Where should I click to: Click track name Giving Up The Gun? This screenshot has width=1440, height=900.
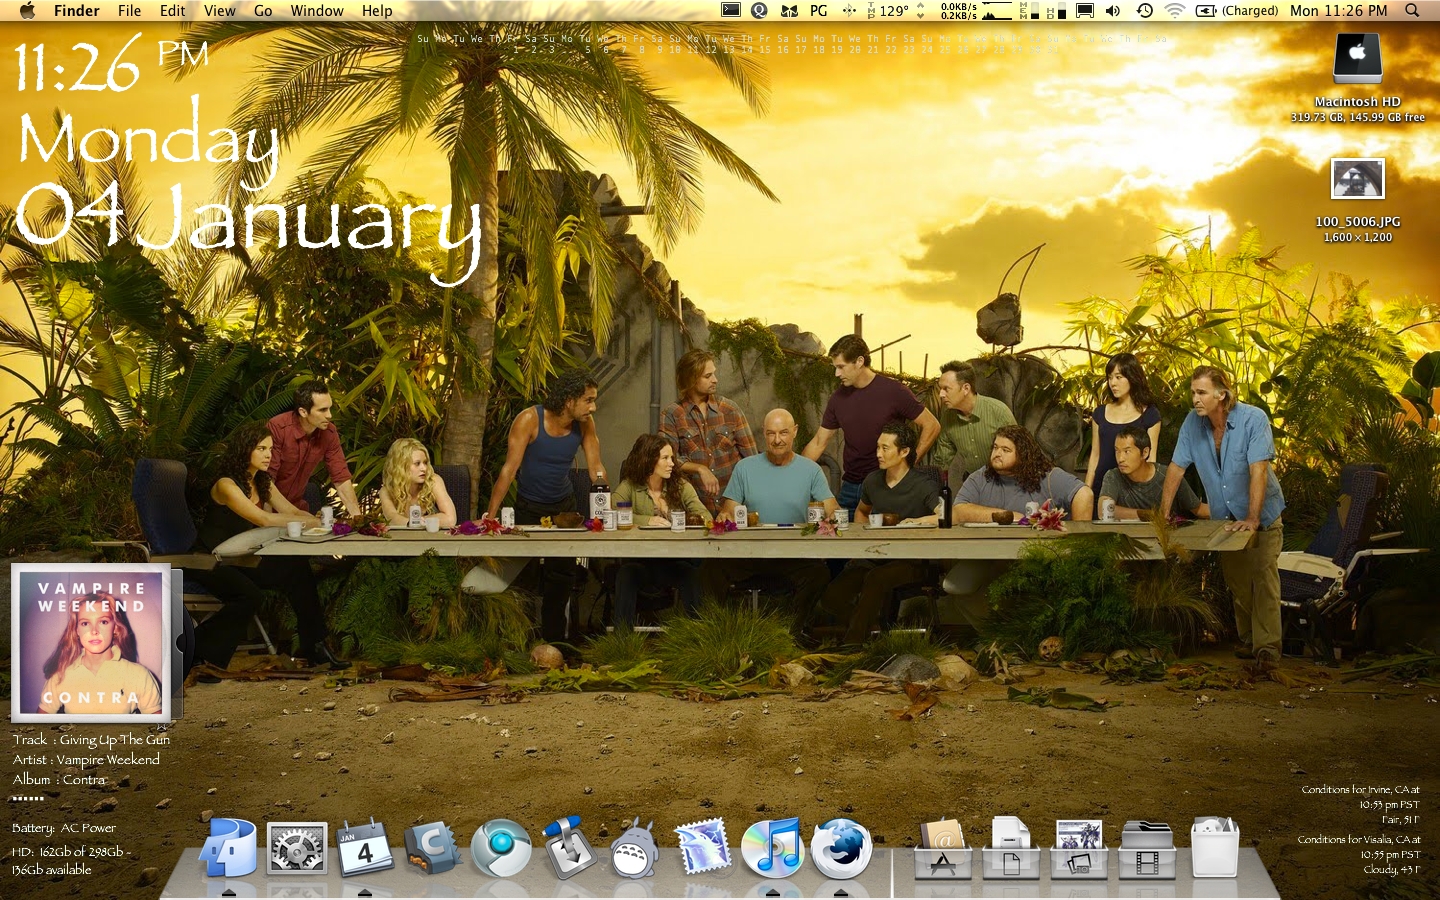pos(114,740)
